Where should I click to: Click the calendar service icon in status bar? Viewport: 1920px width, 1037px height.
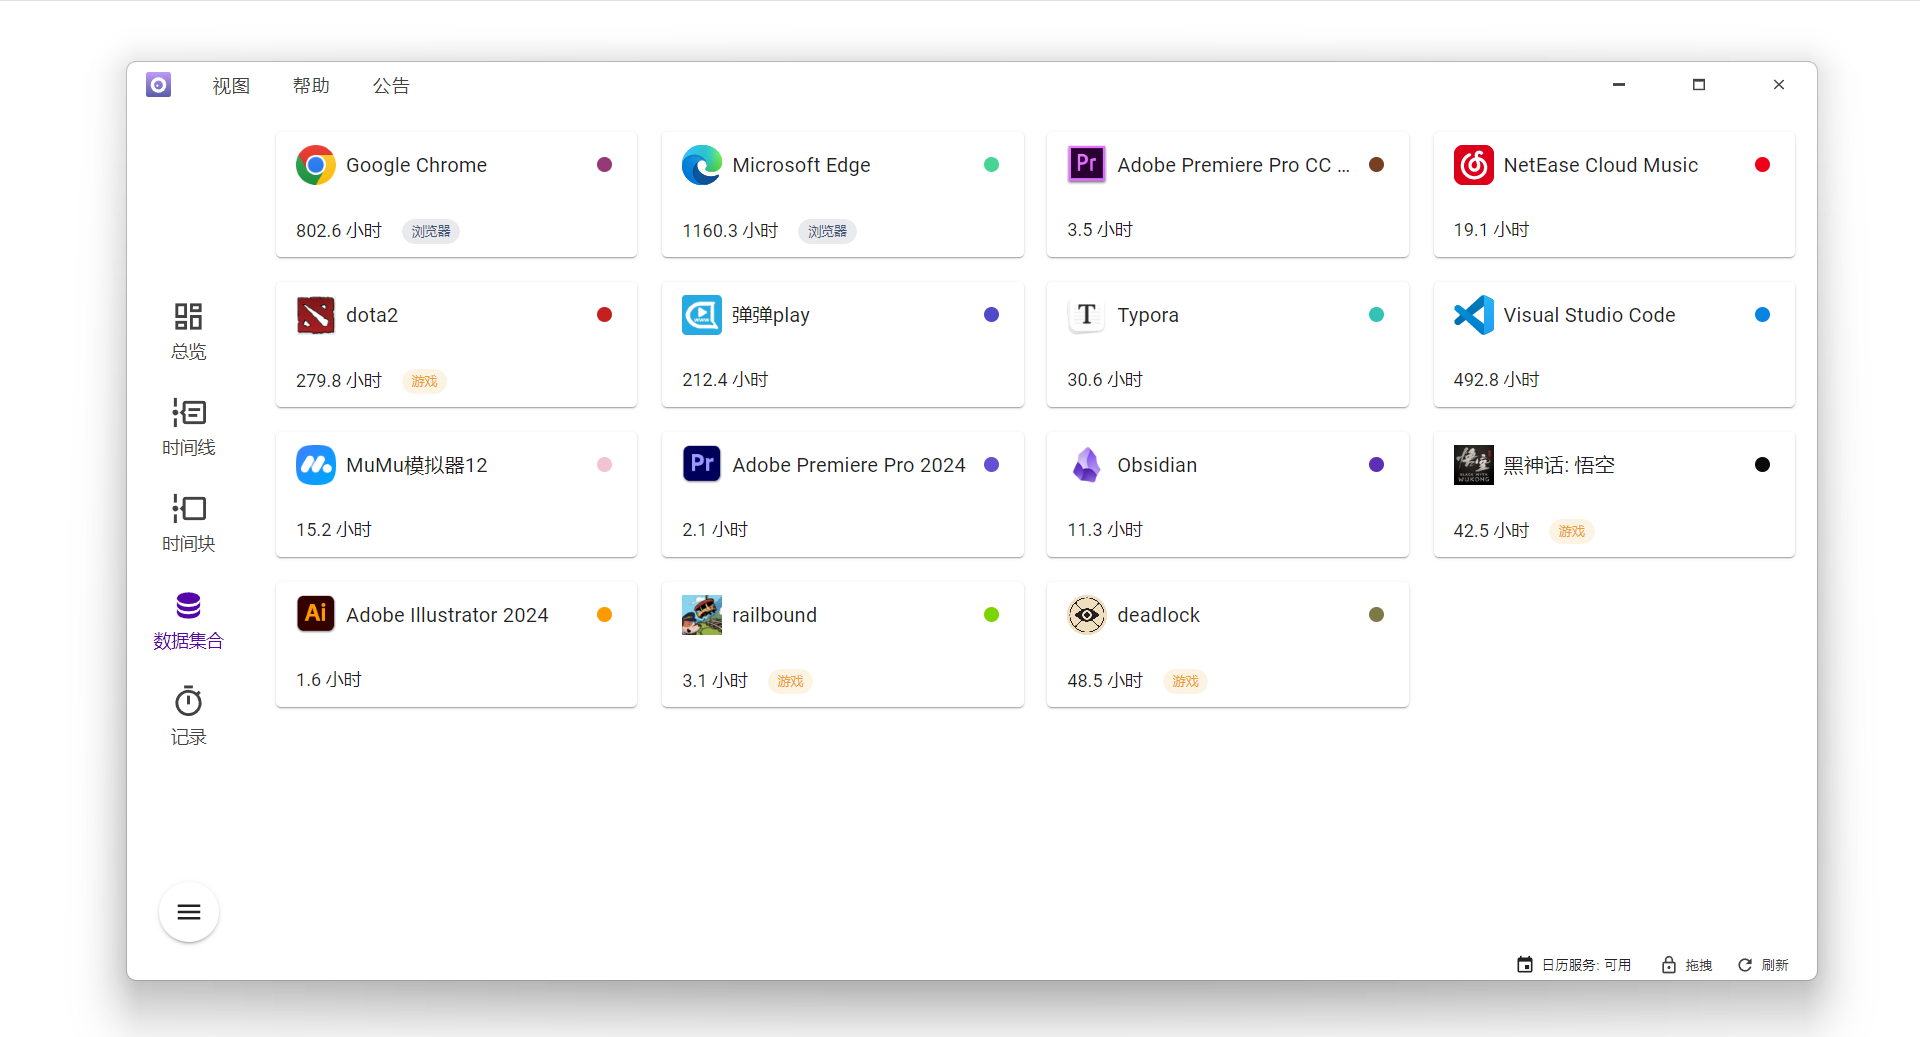[x=1524, y=964]
